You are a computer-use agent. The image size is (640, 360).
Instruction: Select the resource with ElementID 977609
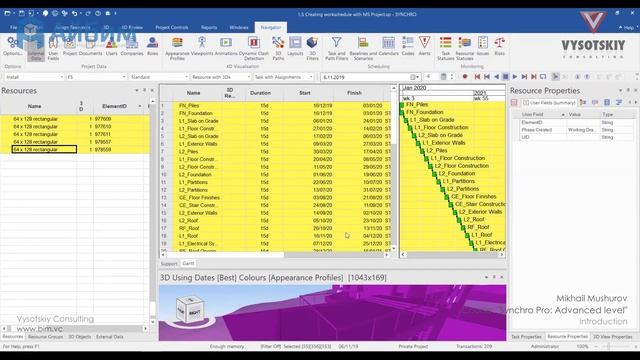coord(75,119)
